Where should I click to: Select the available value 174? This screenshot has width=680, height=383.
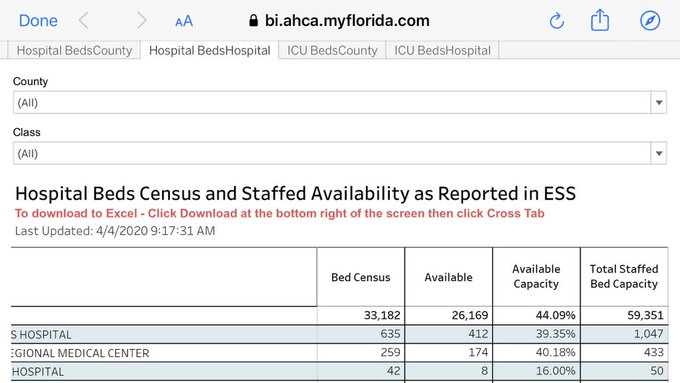(x=478, y=353)
